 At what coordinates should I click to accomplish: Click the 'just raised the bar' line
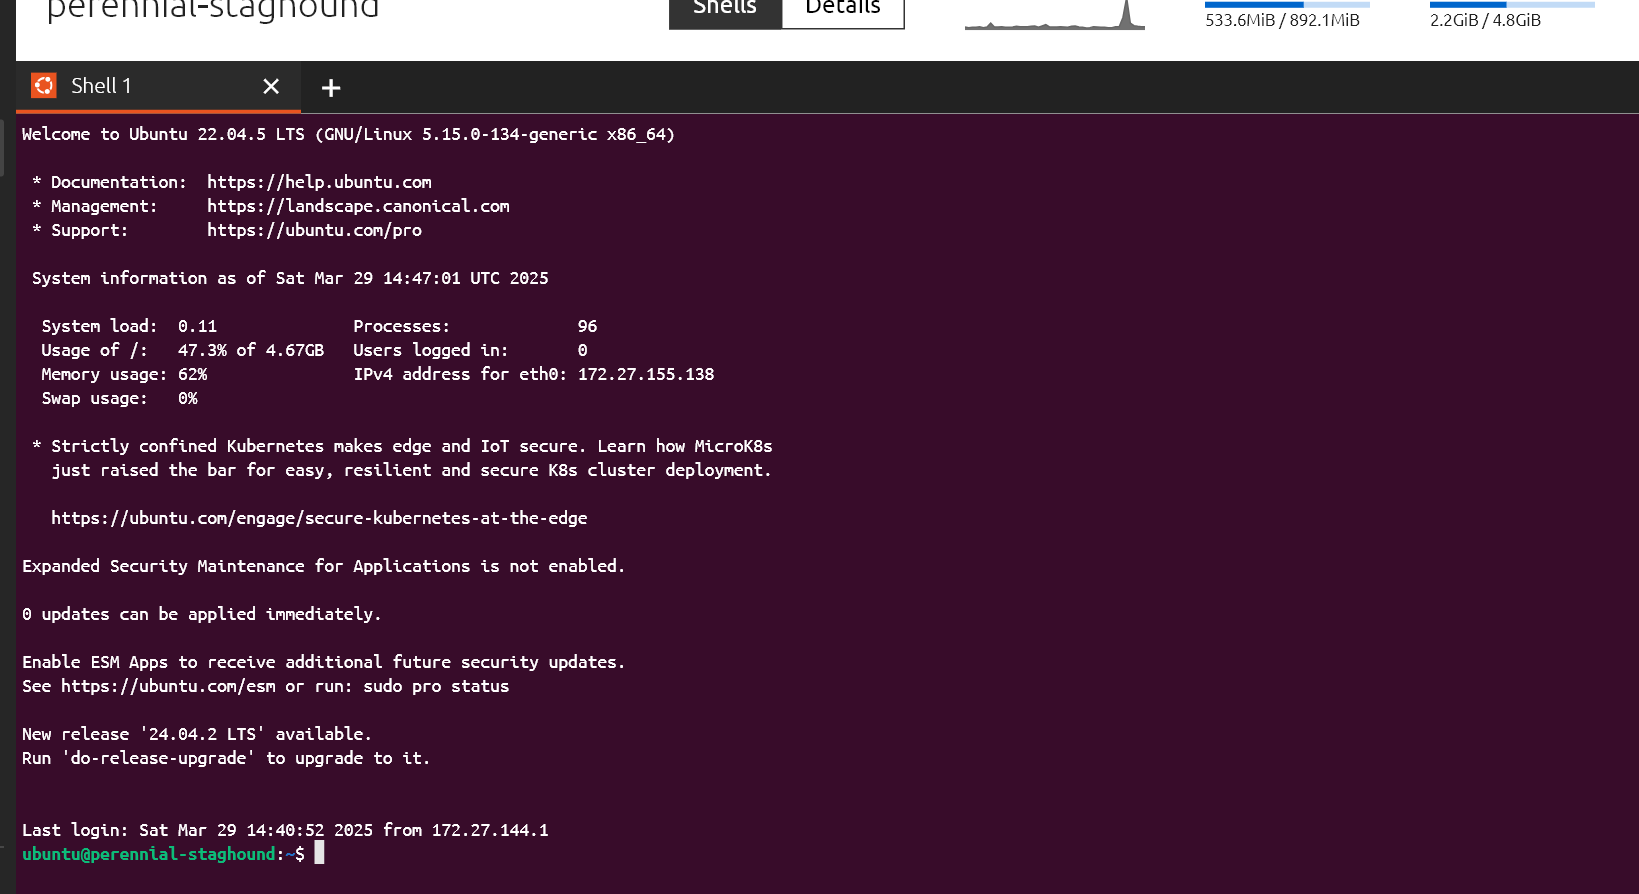tap(411, 470)
